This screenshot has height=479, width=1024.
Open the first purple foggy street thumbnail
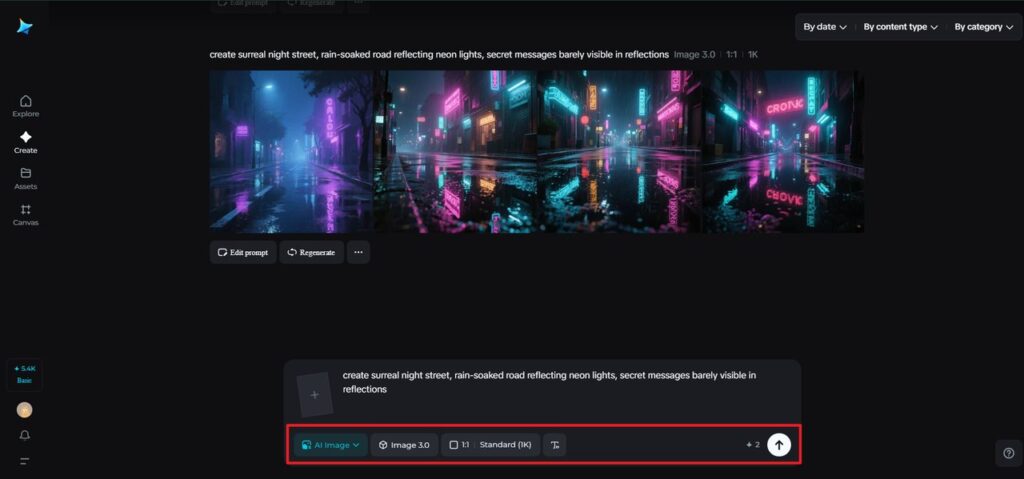[x=291, y=152]
